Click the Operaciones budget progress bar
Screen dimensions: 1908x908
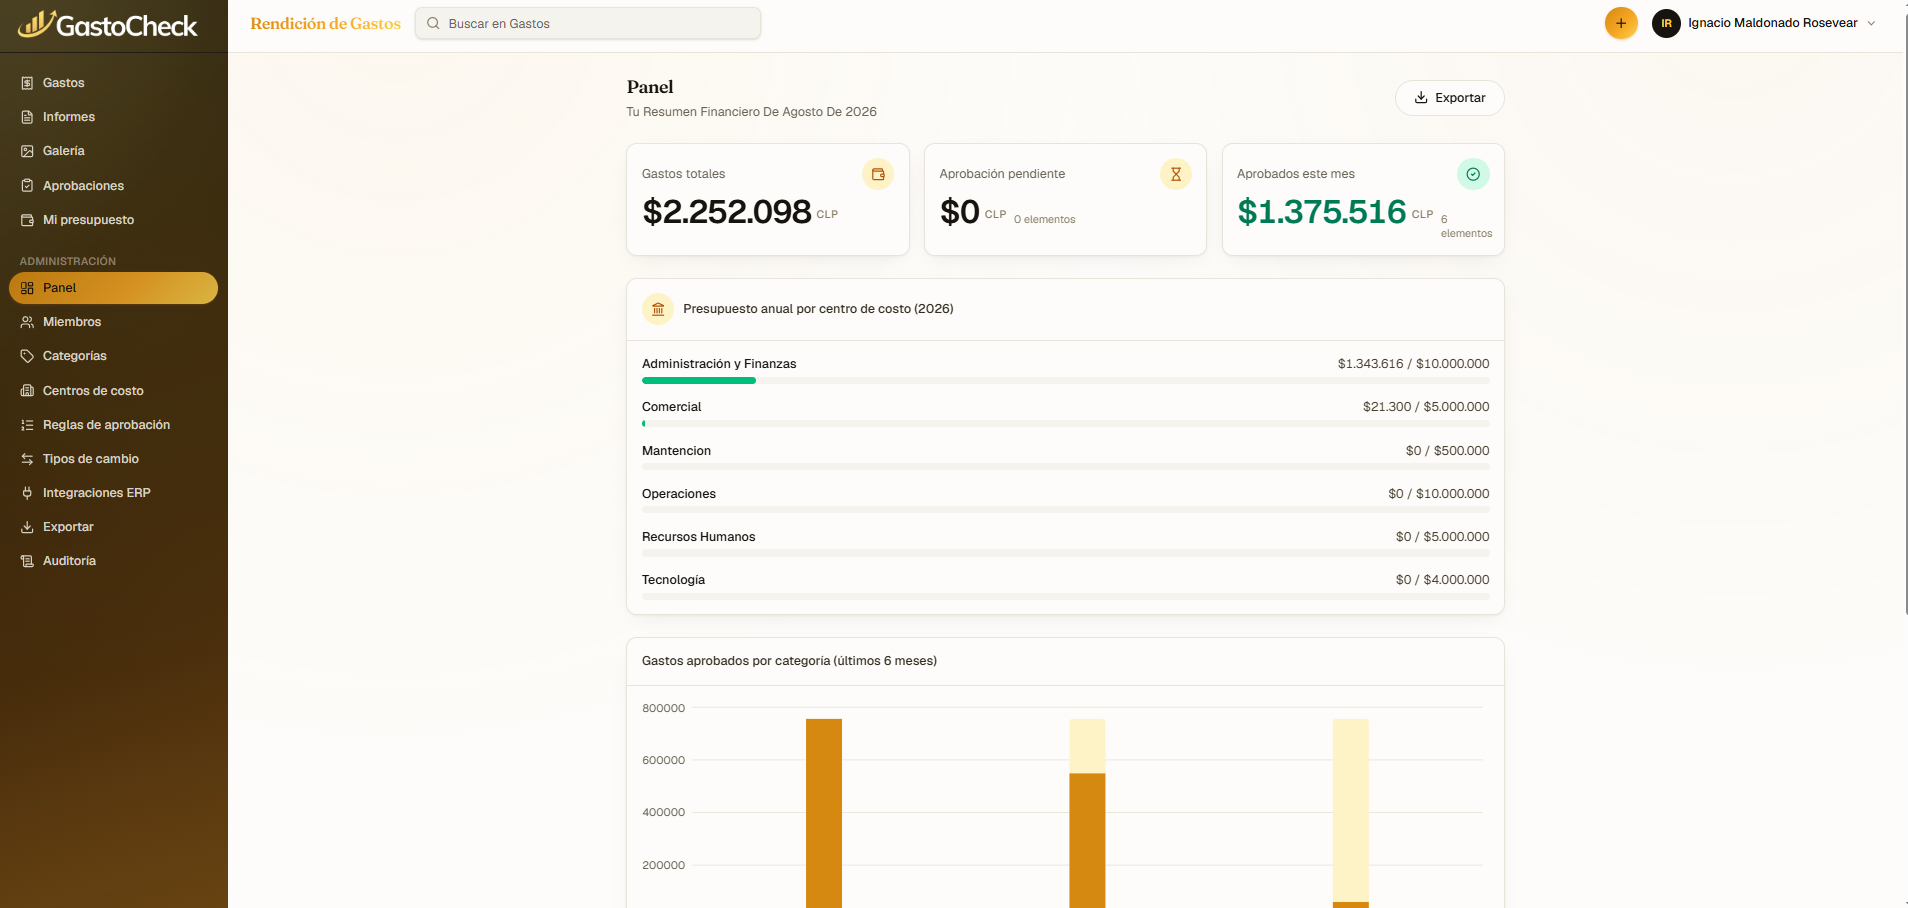(x=1065, y=510)
